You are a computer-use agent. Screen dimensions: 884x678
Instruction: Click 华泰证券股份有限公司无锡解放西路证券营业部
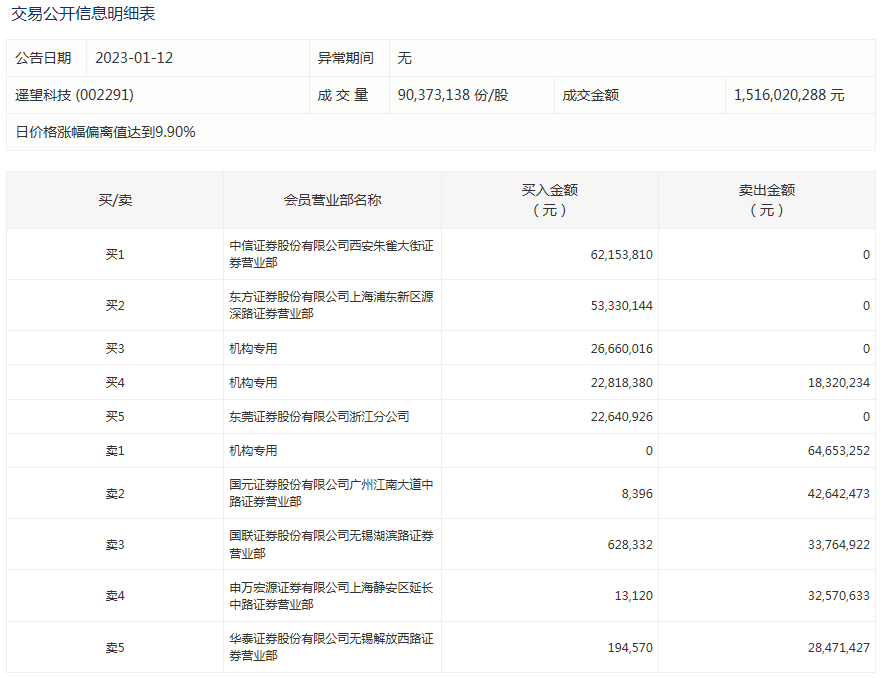point(332,647)
